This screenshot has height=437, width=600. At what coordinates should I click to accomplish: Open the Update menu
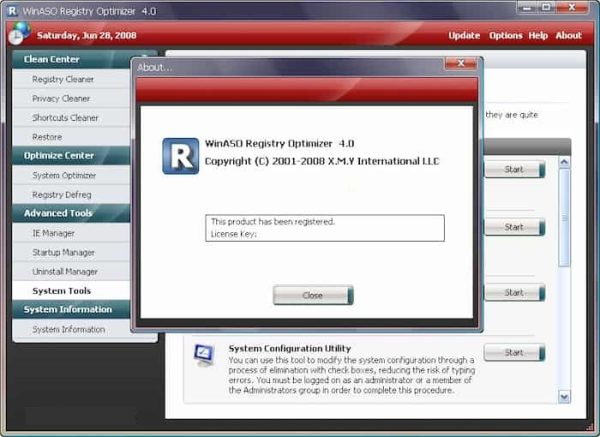click(464, 36)
